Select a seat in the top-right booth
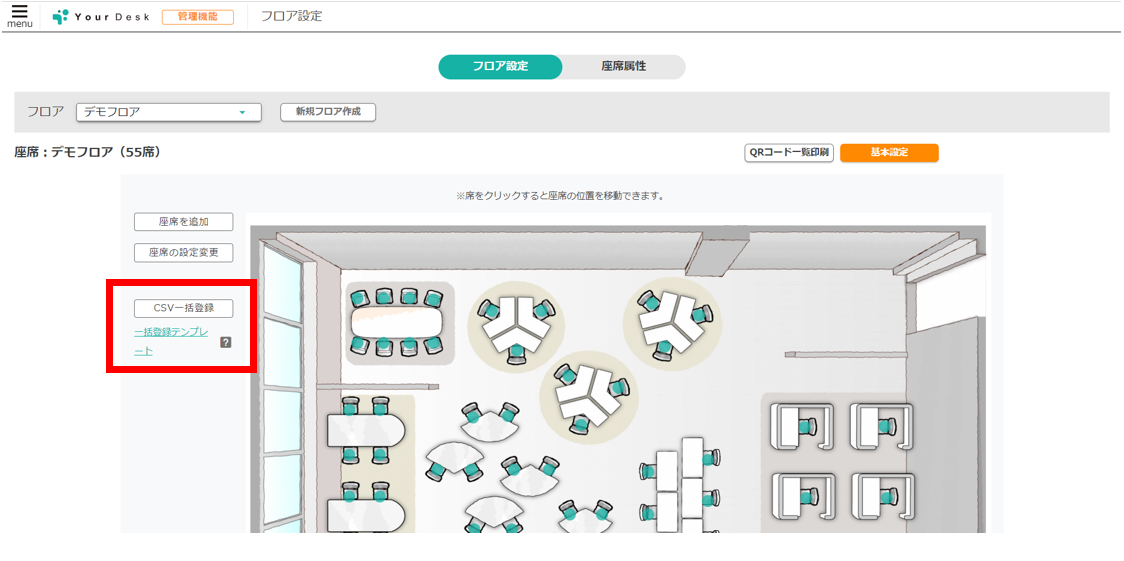The image size is (1124, 561). pyautogui.click(x=887, y=426)
